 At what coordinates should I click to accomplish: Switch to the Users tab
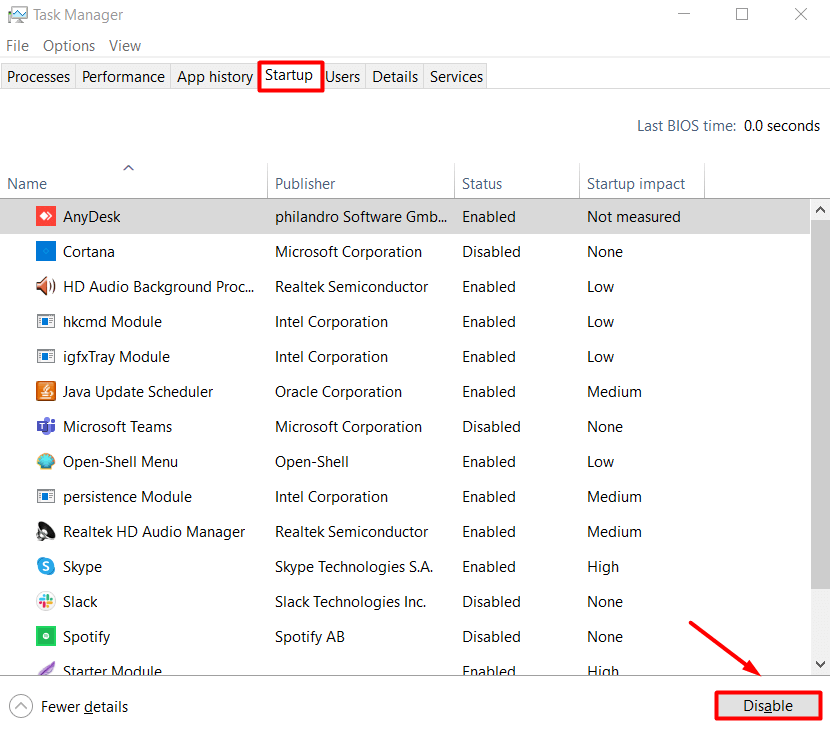(x=342, y=77)
